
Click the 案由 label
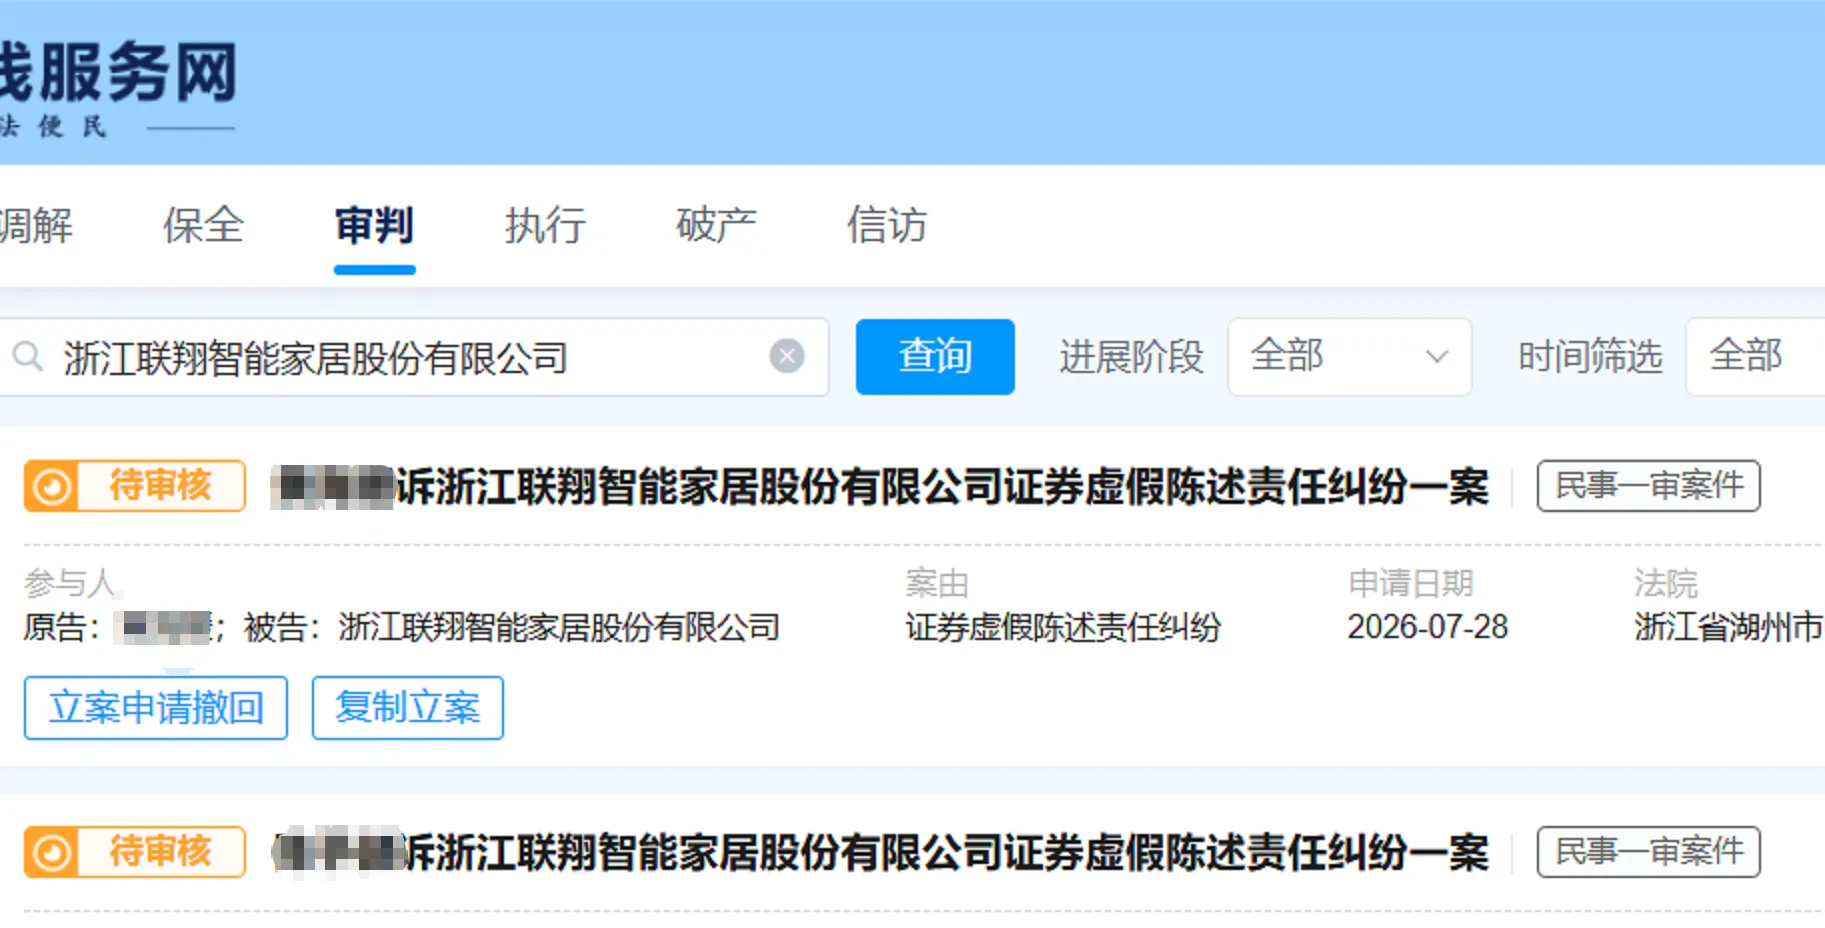click(937, 583)
